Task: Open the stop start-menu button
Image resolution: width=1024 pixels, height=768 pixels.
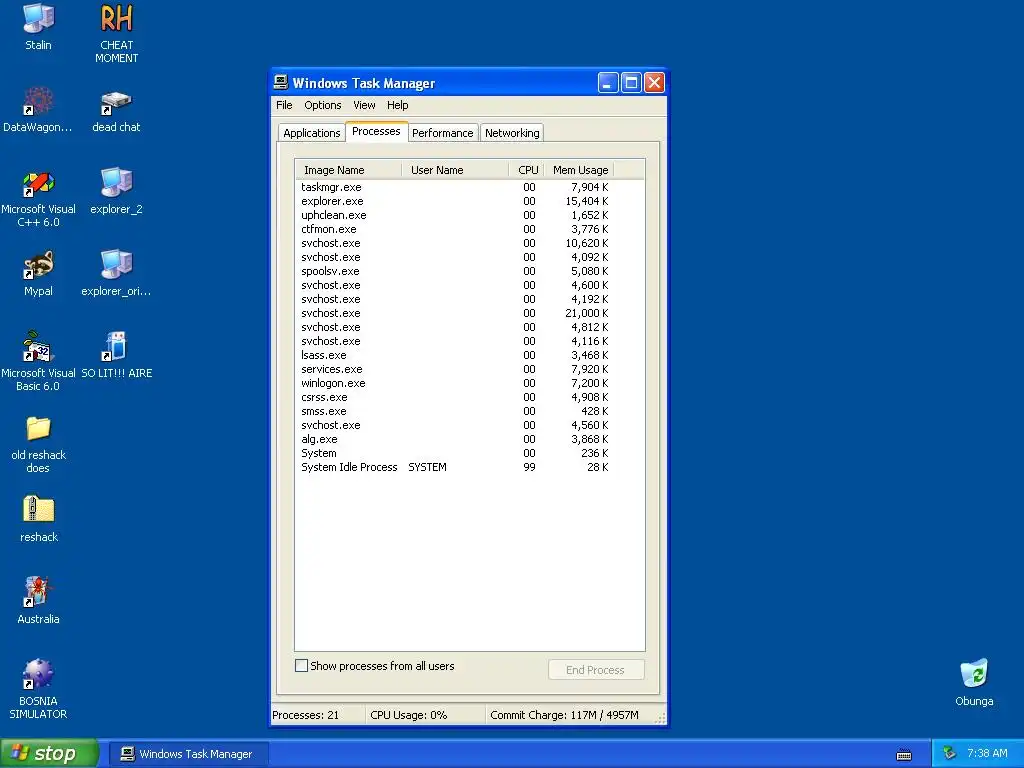Action: [49, 754]
